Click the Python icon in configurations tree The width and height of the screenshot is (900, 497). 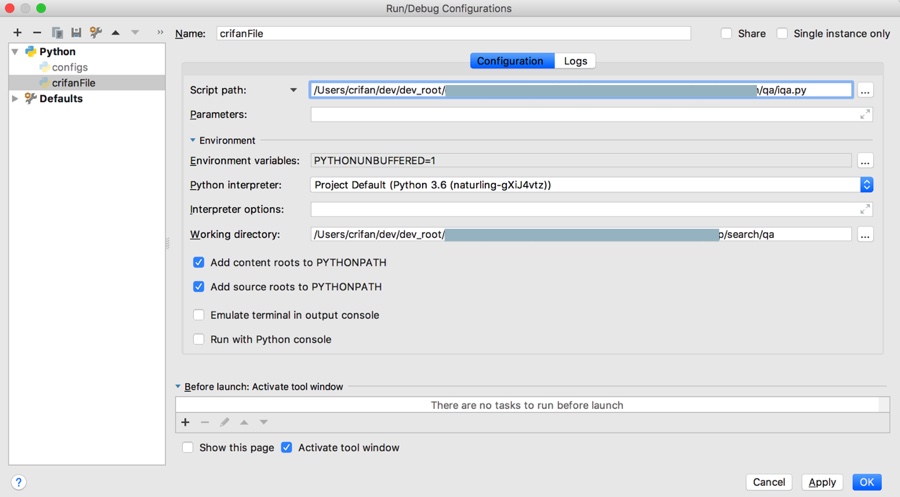[30, 52]
